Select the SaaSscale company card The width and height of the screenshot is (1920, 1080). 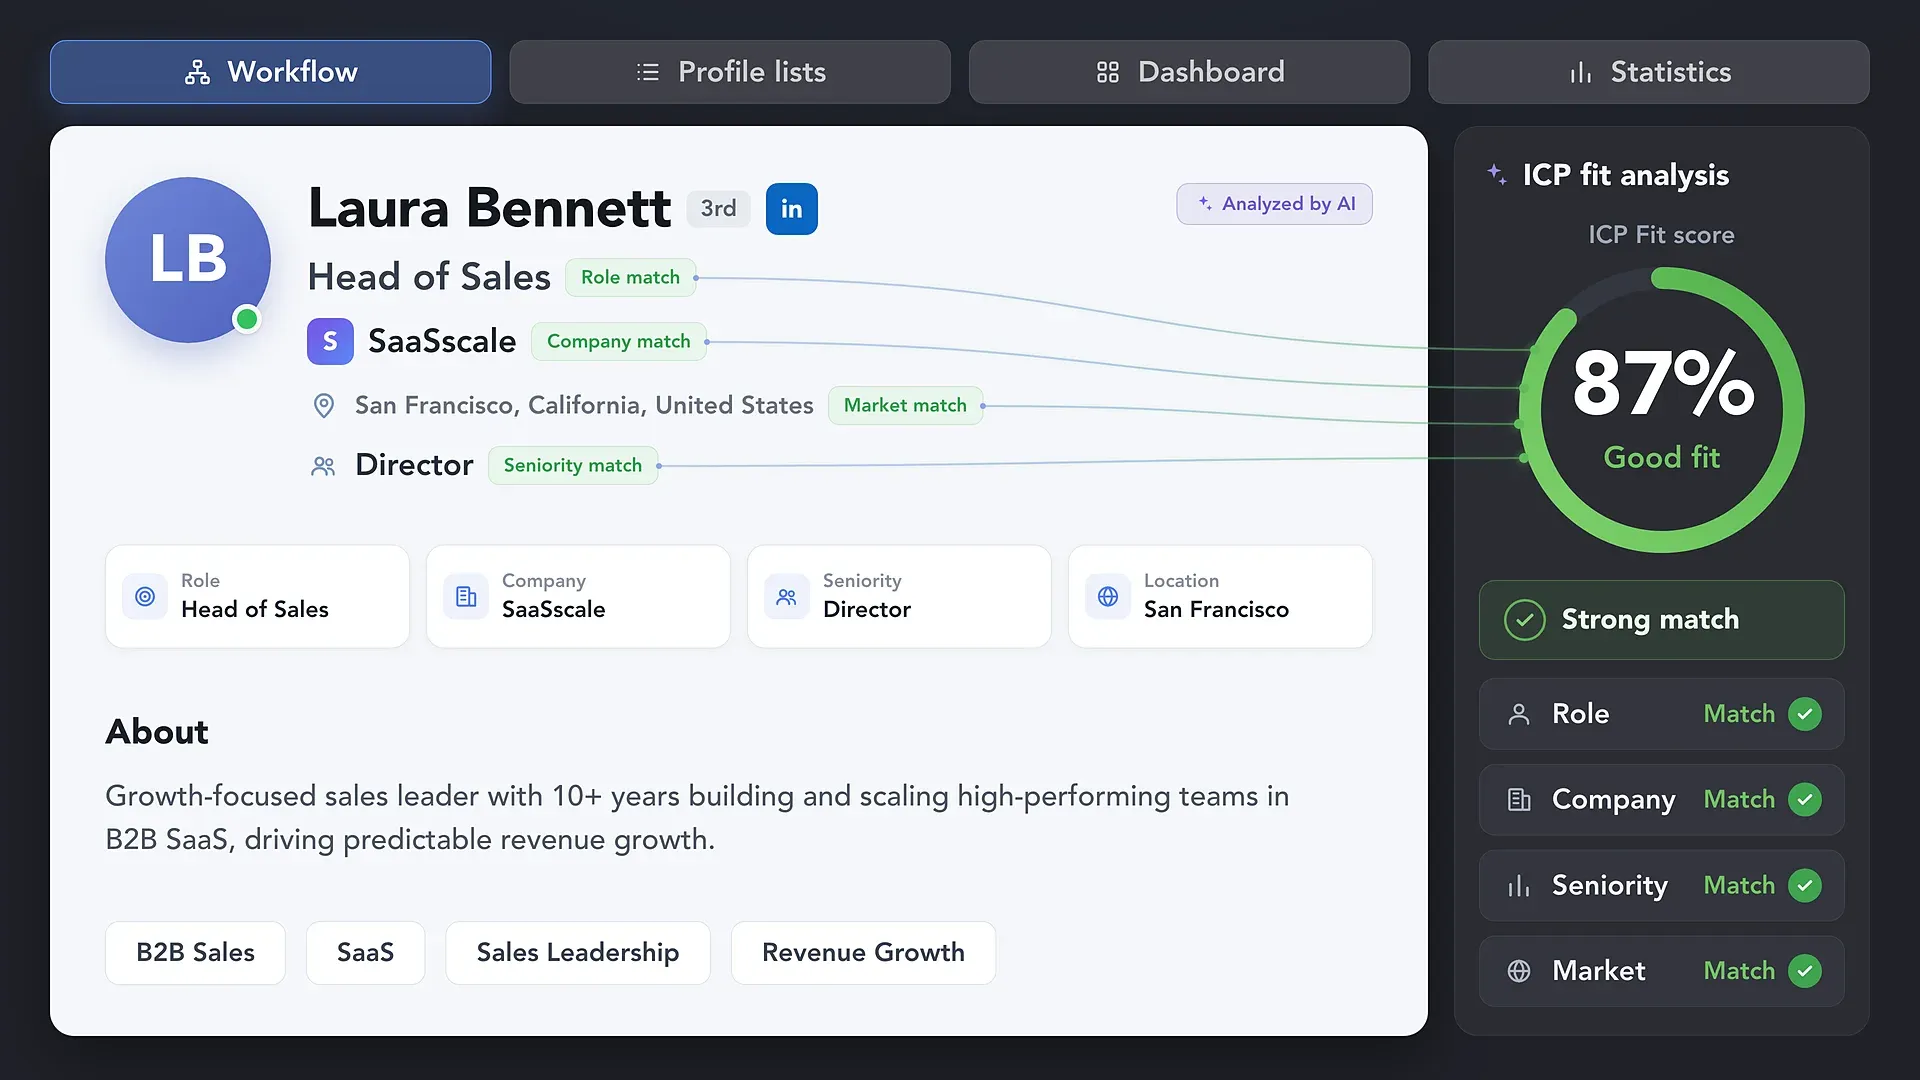(x=578, y=596)
